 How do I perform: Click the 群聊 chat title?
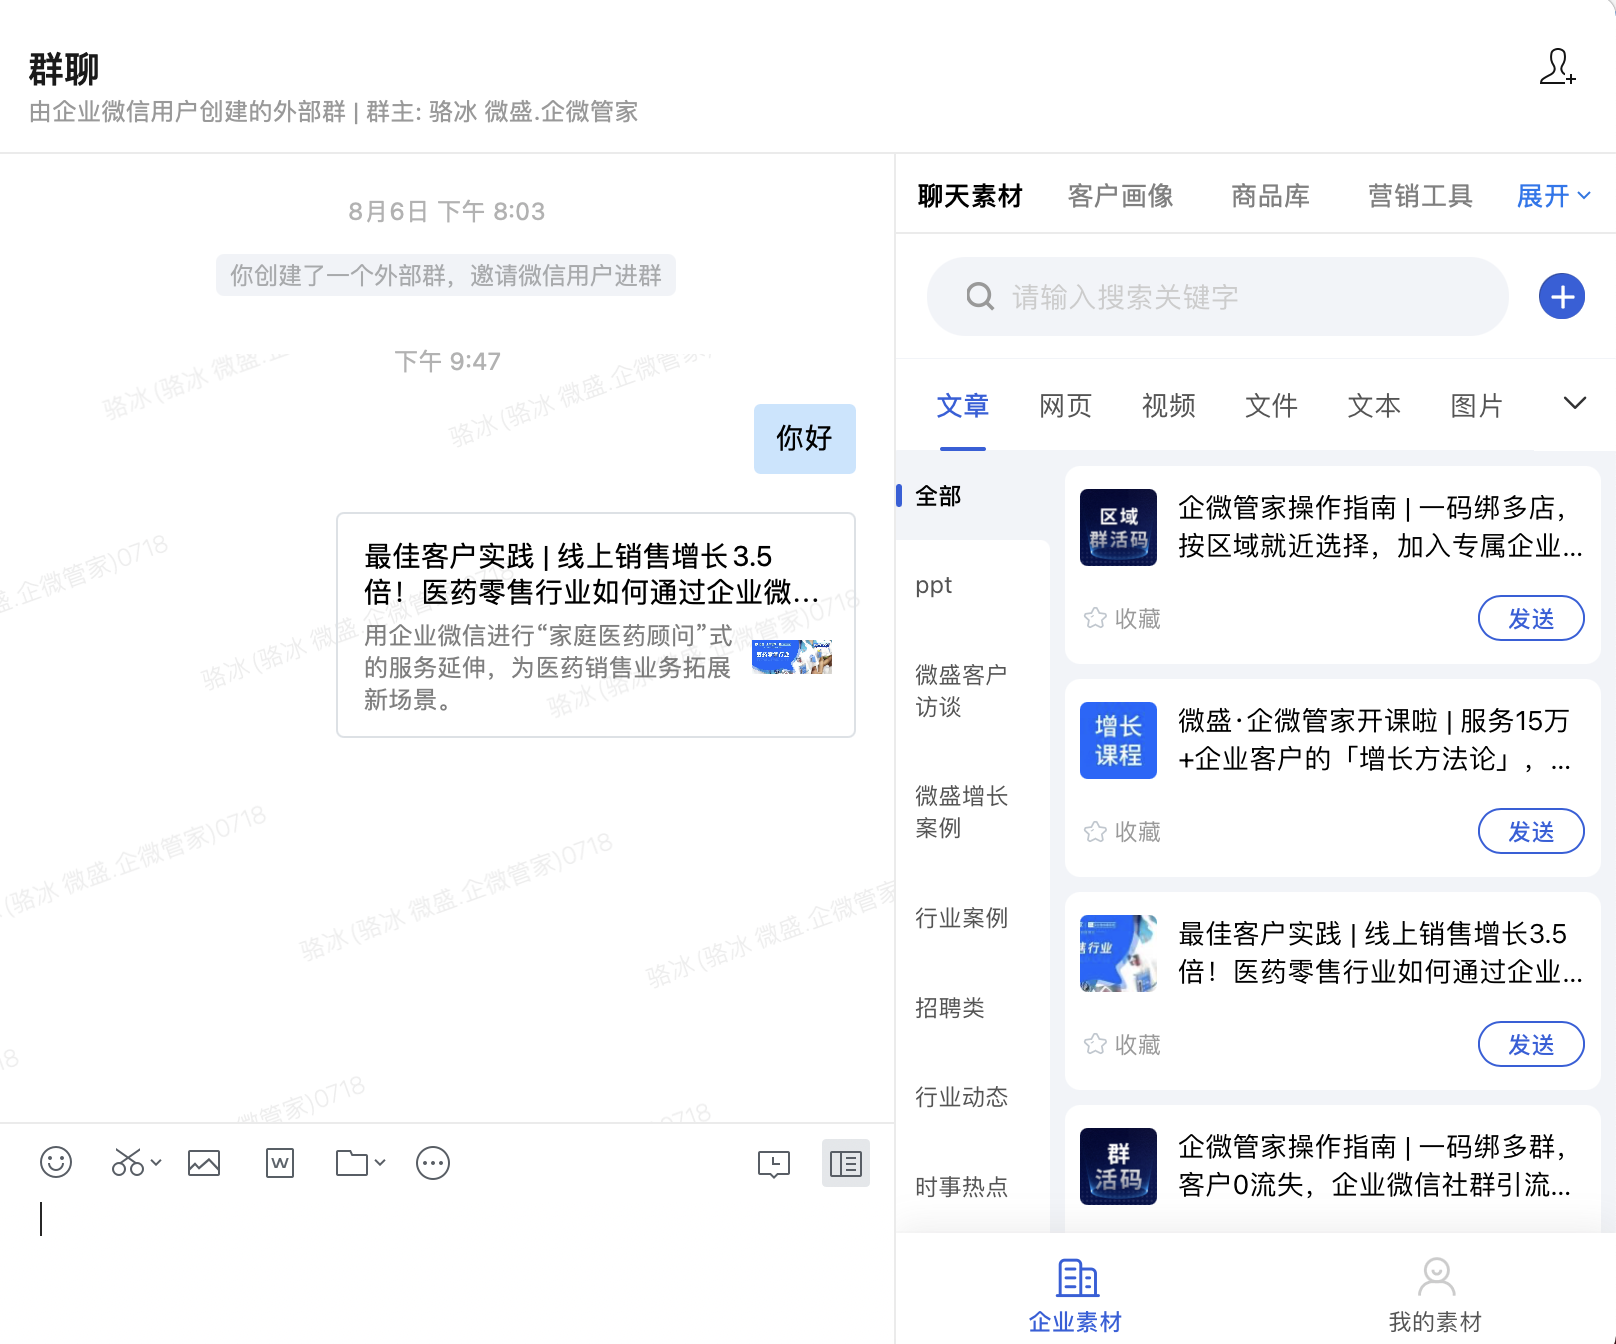click(64, 70)
